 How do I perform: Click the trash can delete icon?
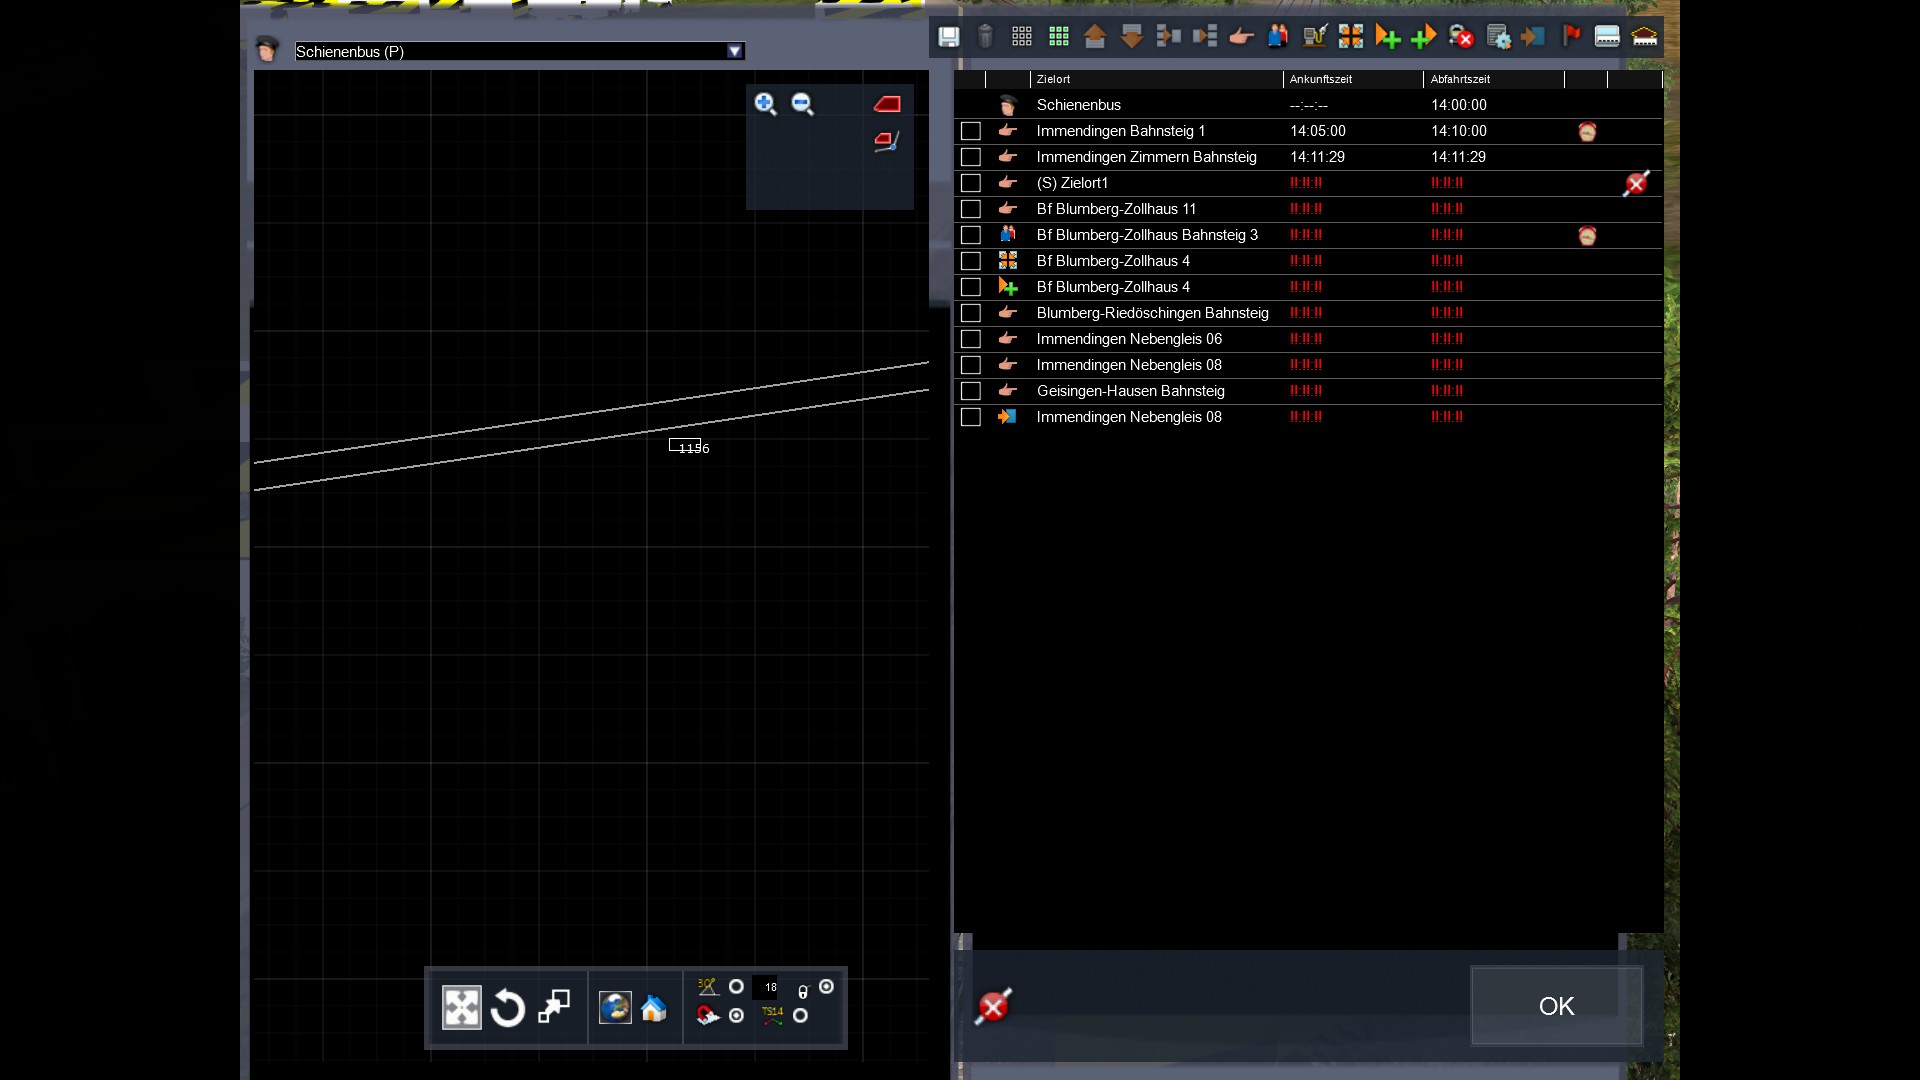point(985,37)
